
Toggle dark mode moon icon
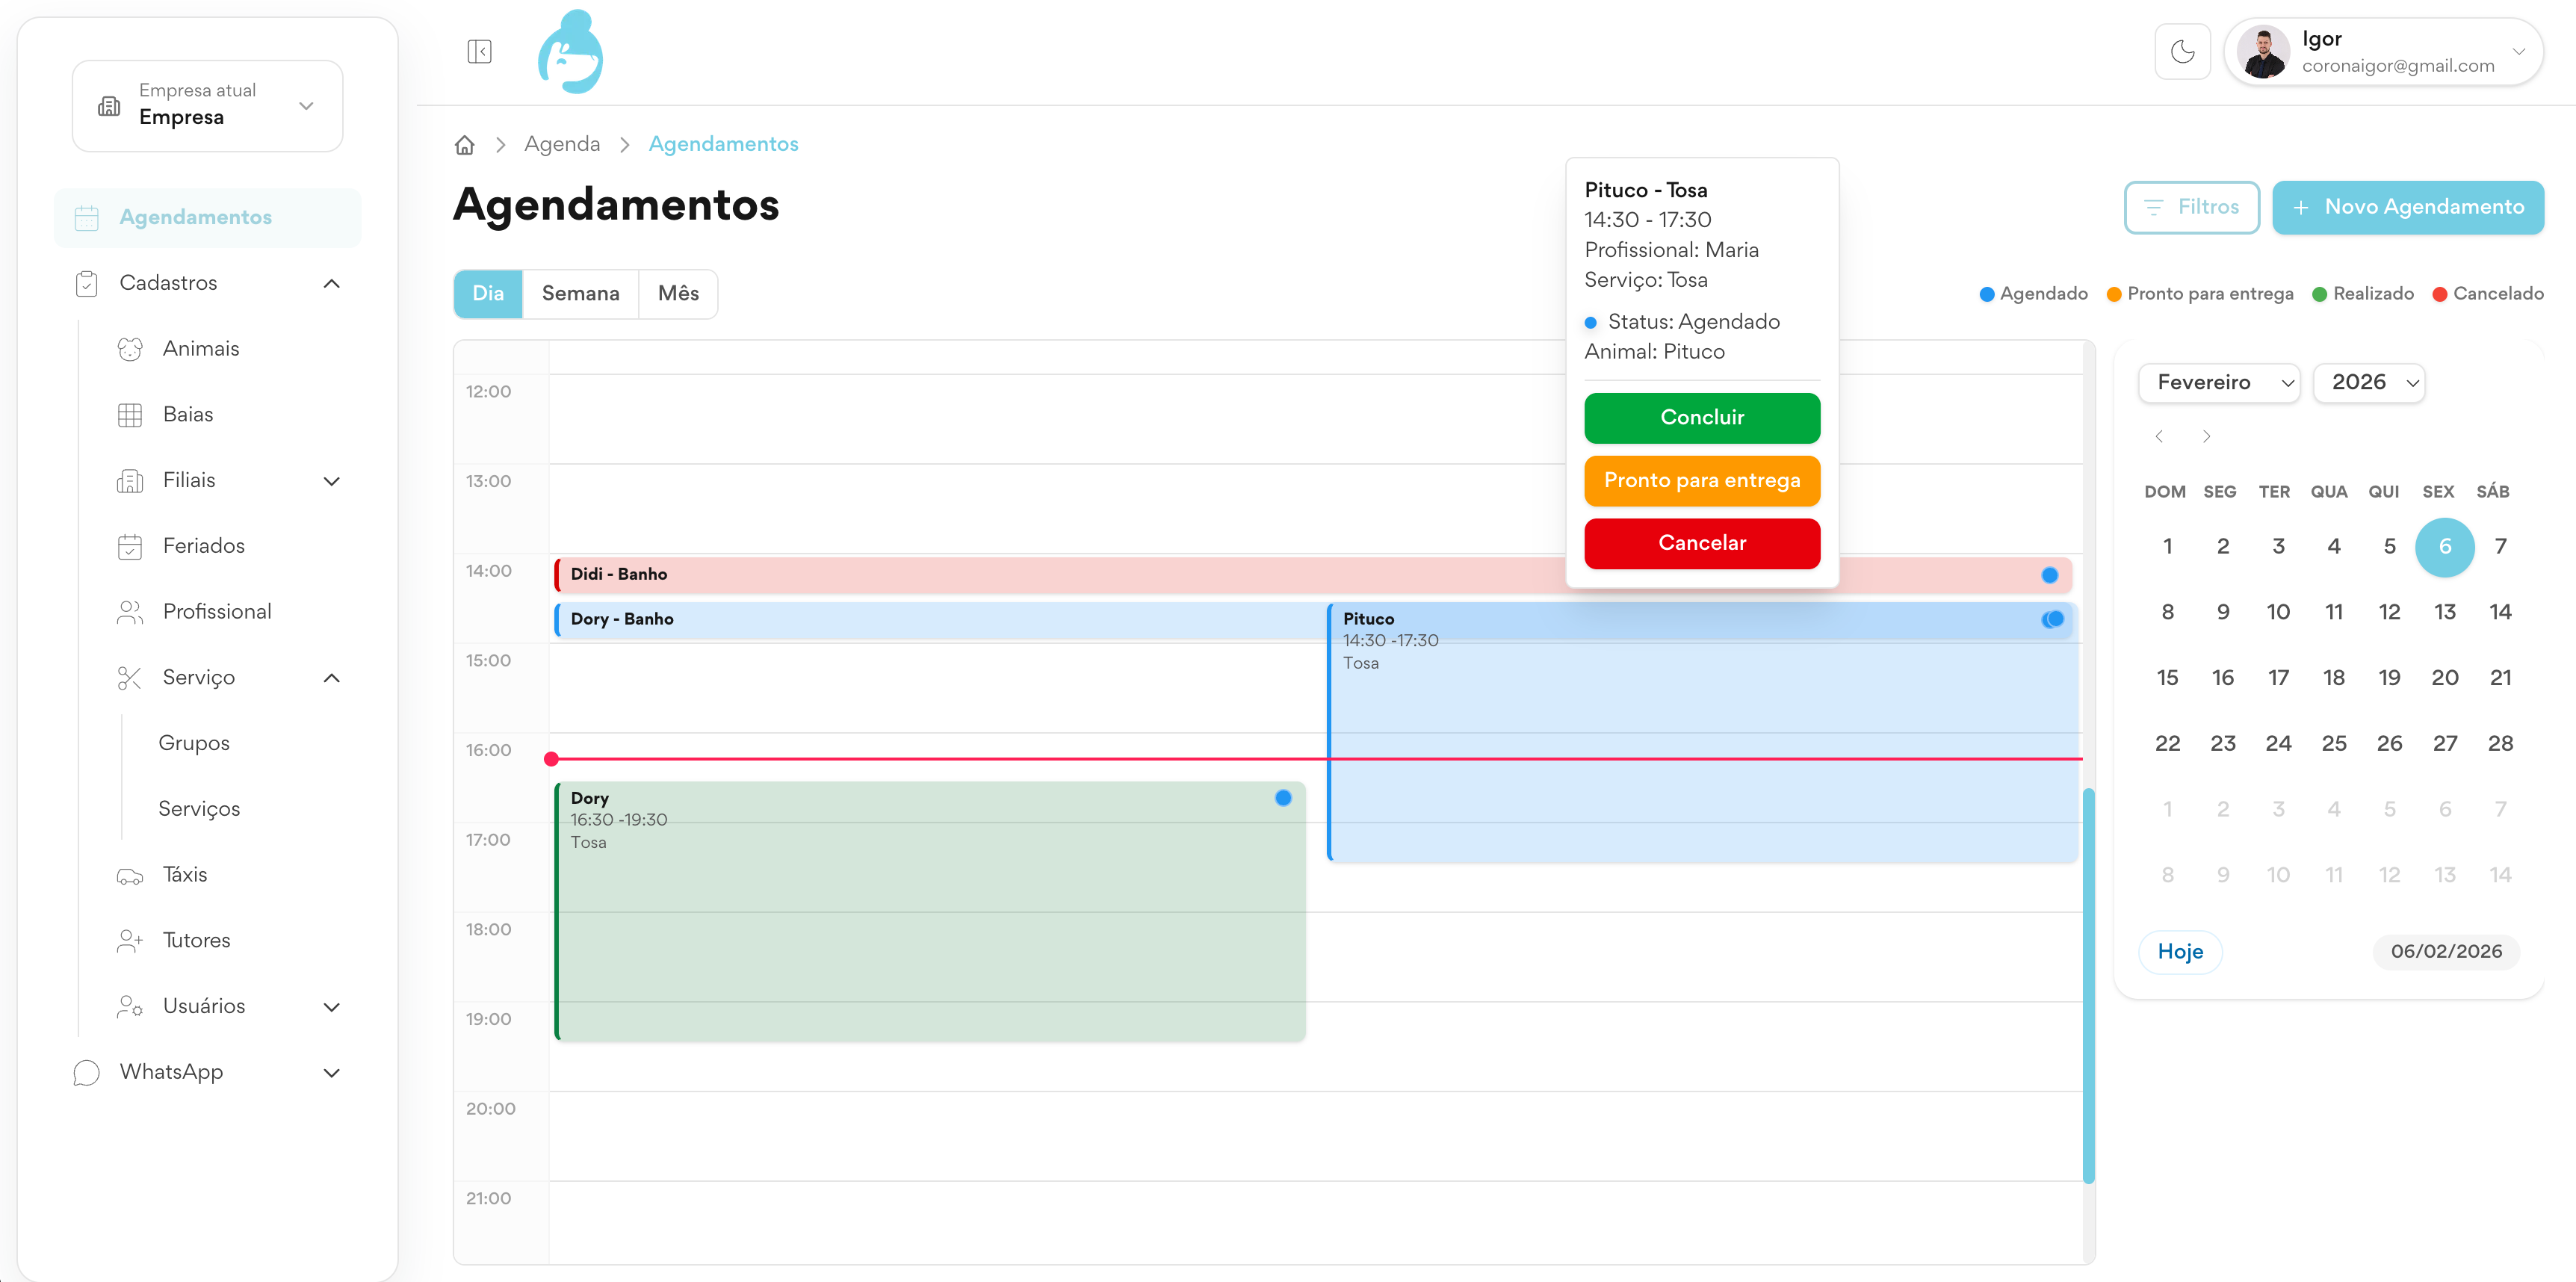pos(2182,52)
